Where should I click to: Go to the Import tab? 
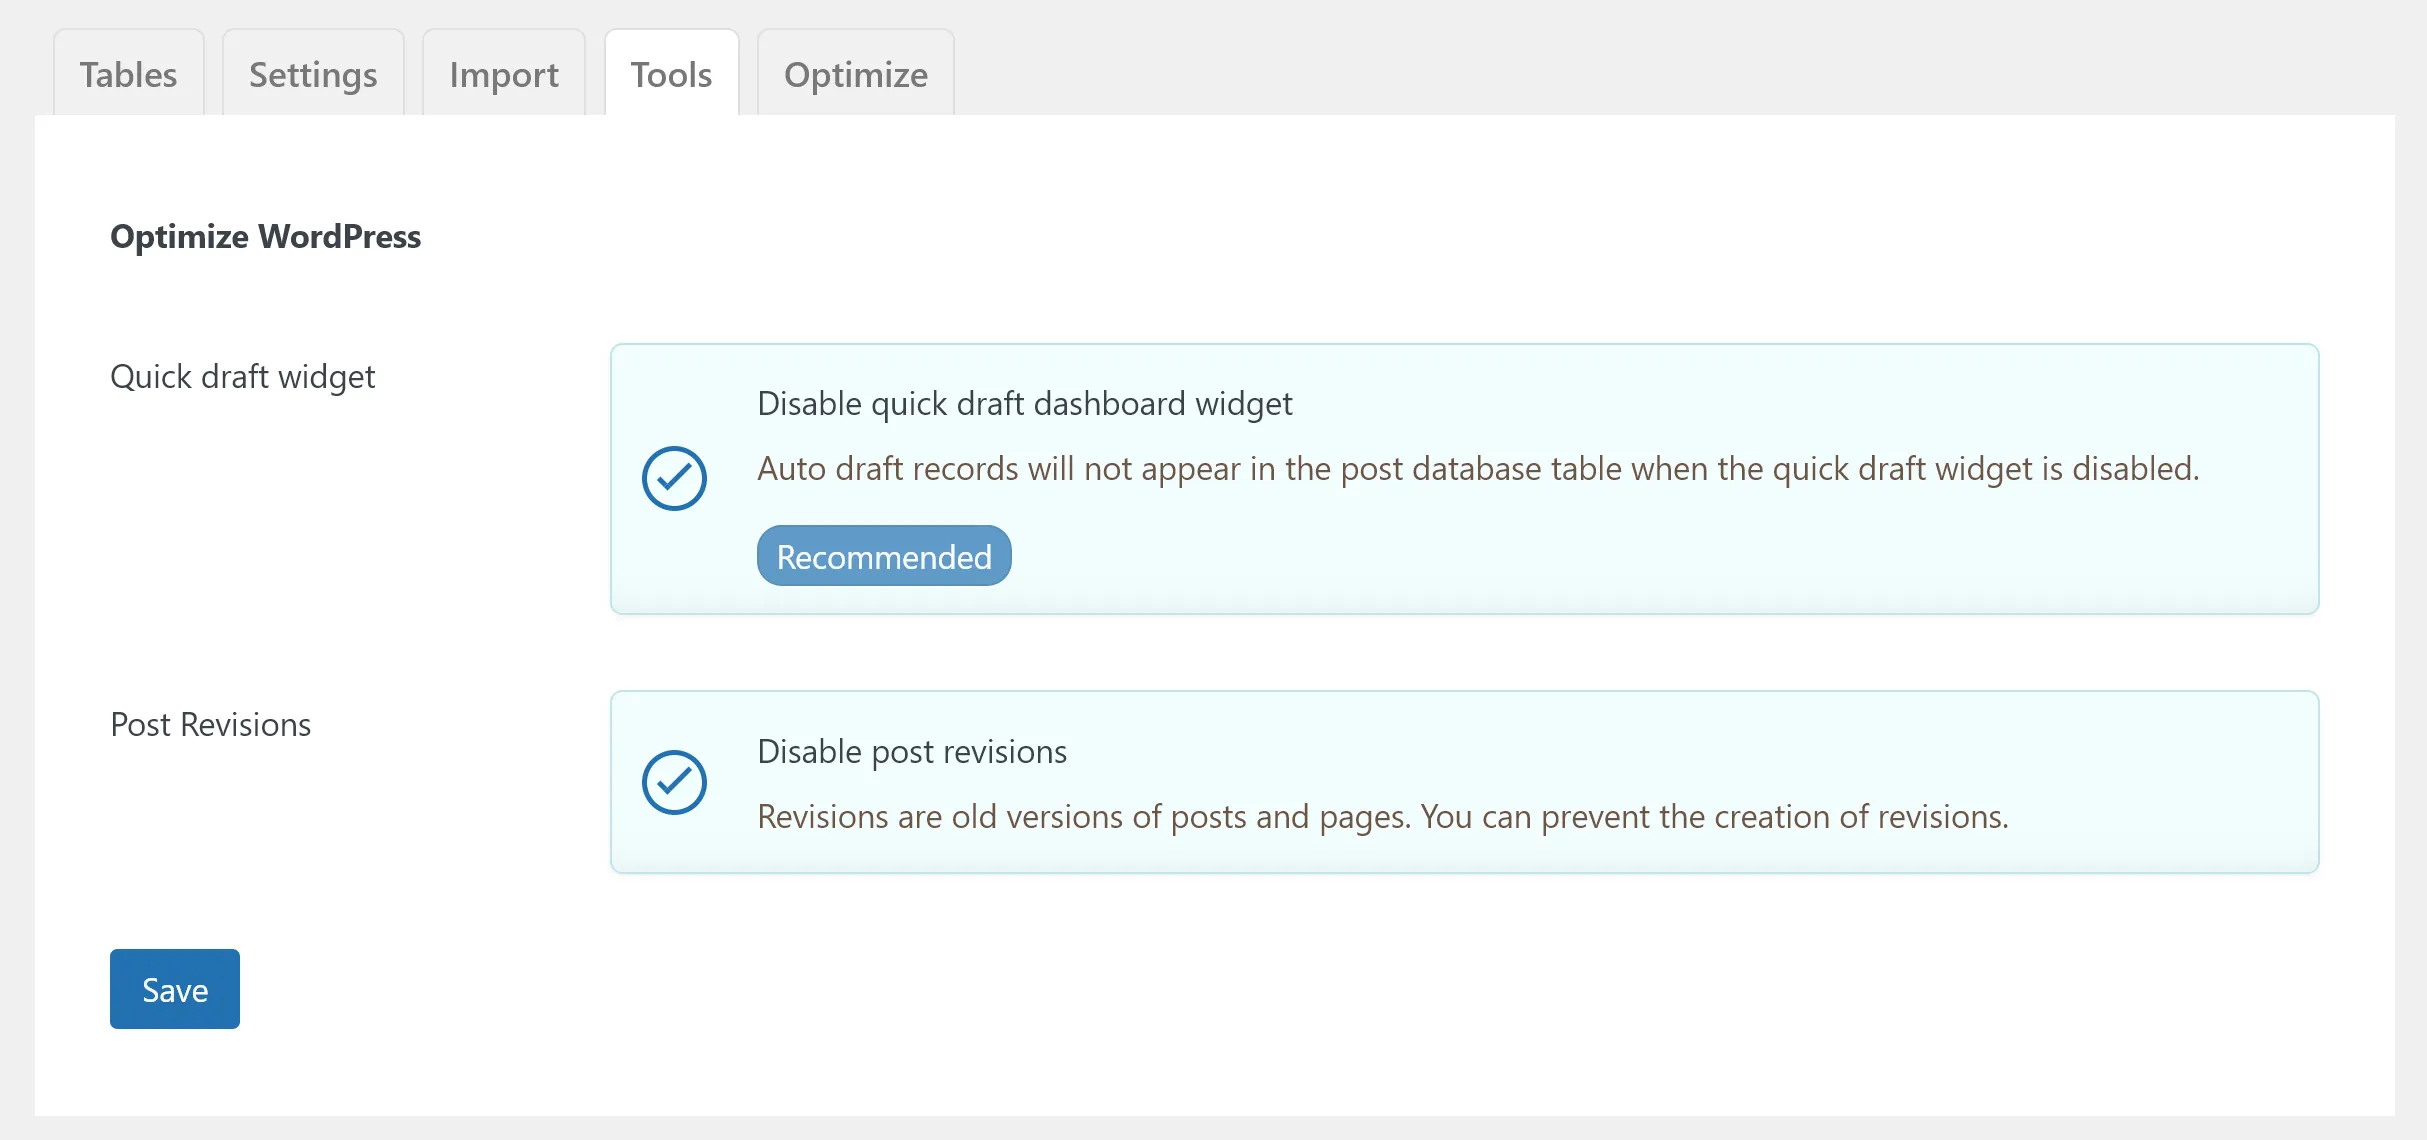pyautogui.click(x=504, y=73)
